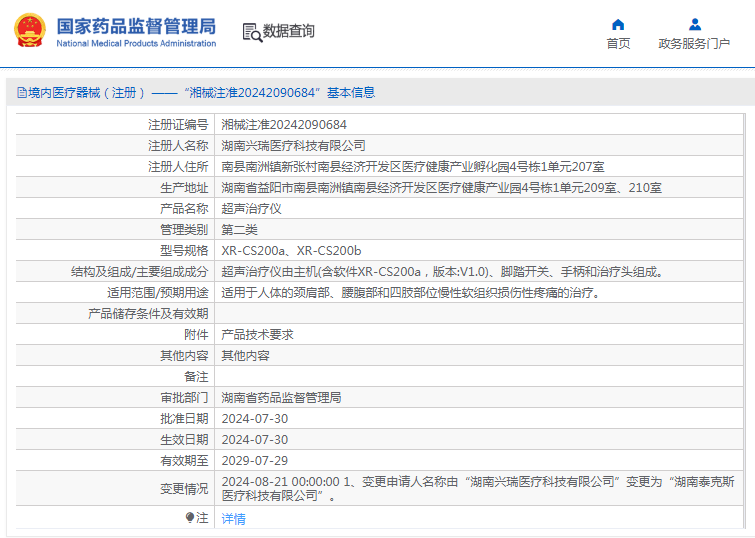
Task: Click the 附件 label
Action: 196,335
